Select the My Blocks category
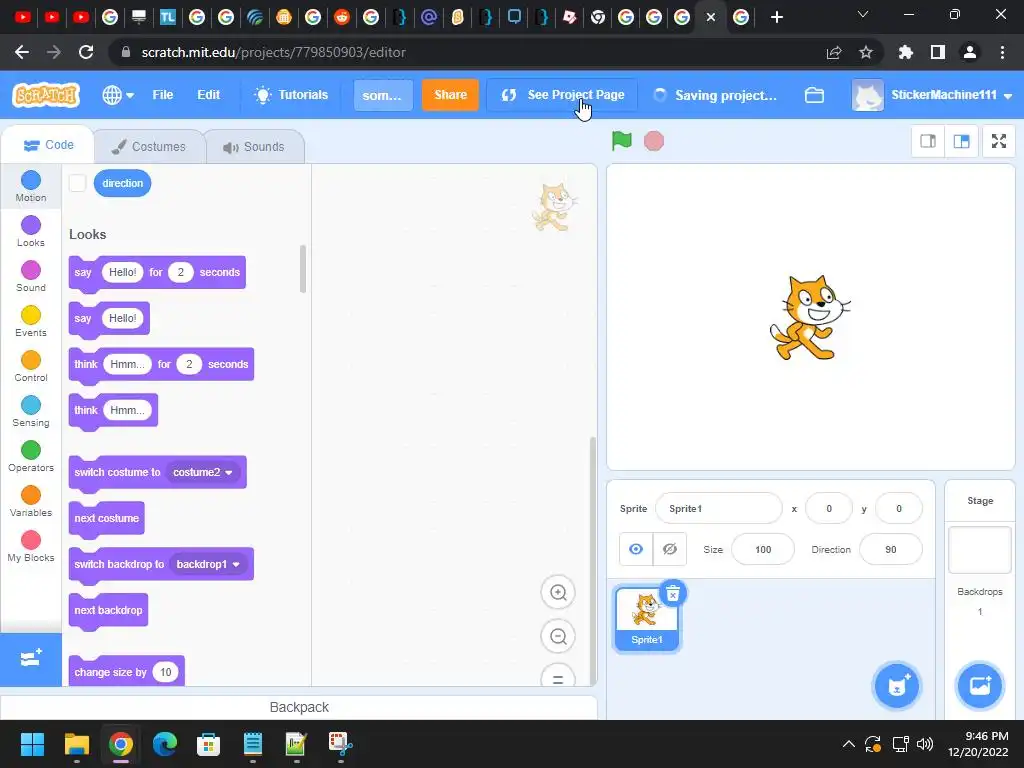The image size is (1024, 768). pyautogui.click(x=31, y=547)
